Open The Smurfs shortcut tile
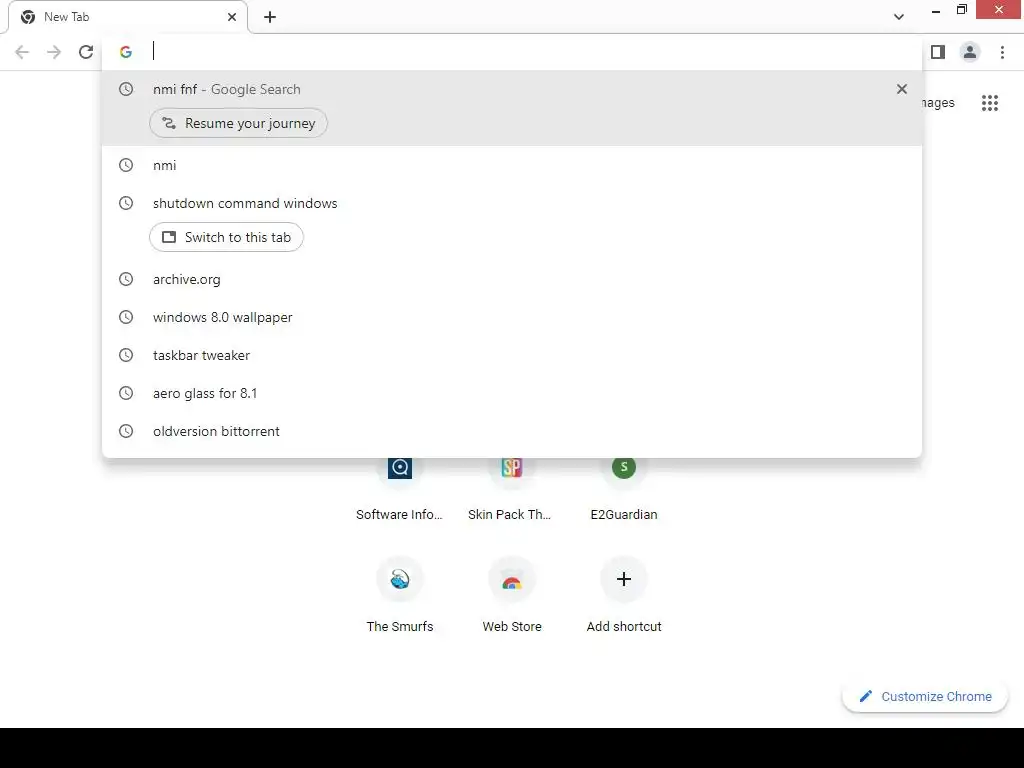This screenshot has width=1024, height=768. (x=400, y=596)
